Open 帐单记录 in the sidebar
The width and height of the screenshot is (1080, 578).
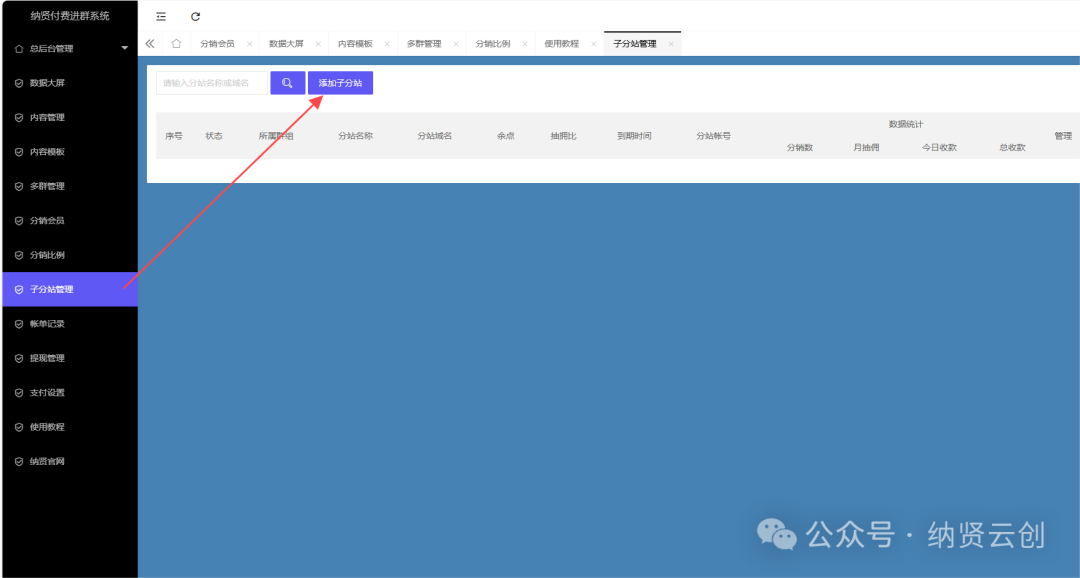pyautogui.click(x=47, y=324)
